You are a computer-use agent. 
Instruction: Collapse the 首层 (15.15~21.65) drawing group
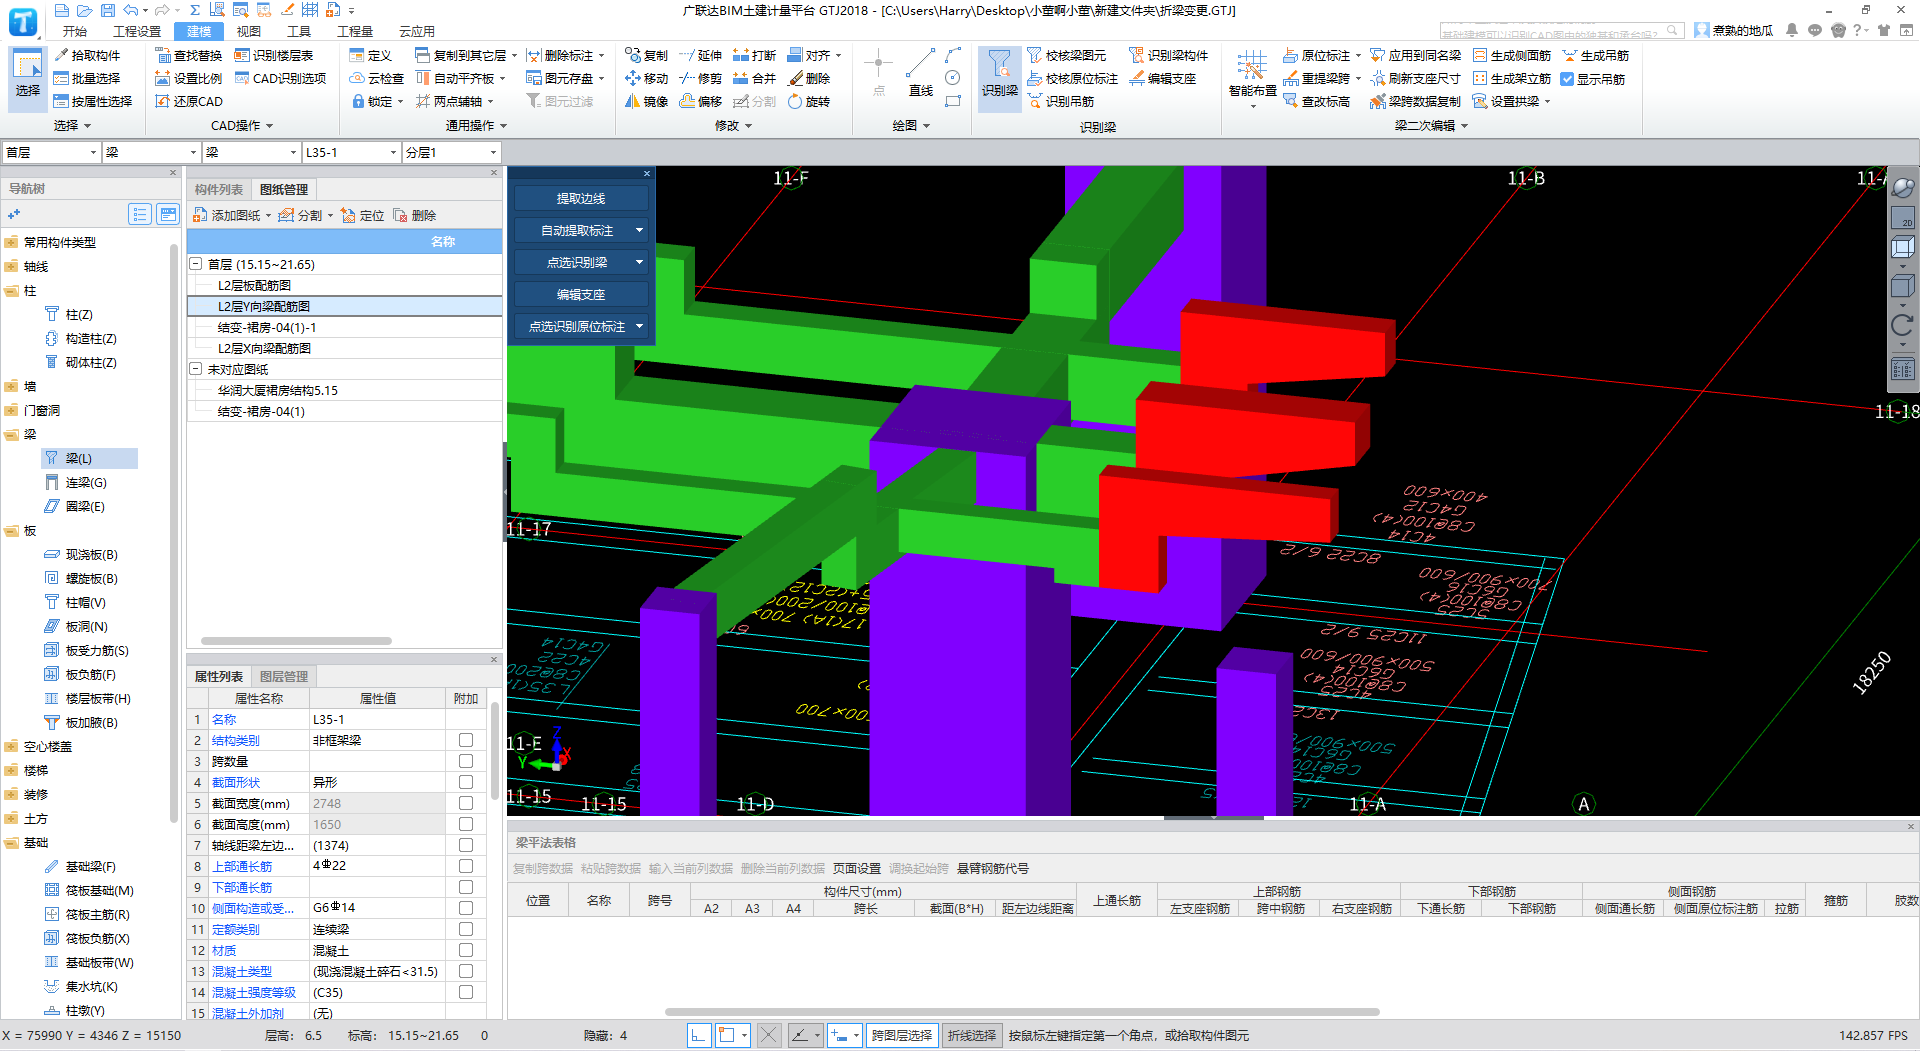coord(196,264)
